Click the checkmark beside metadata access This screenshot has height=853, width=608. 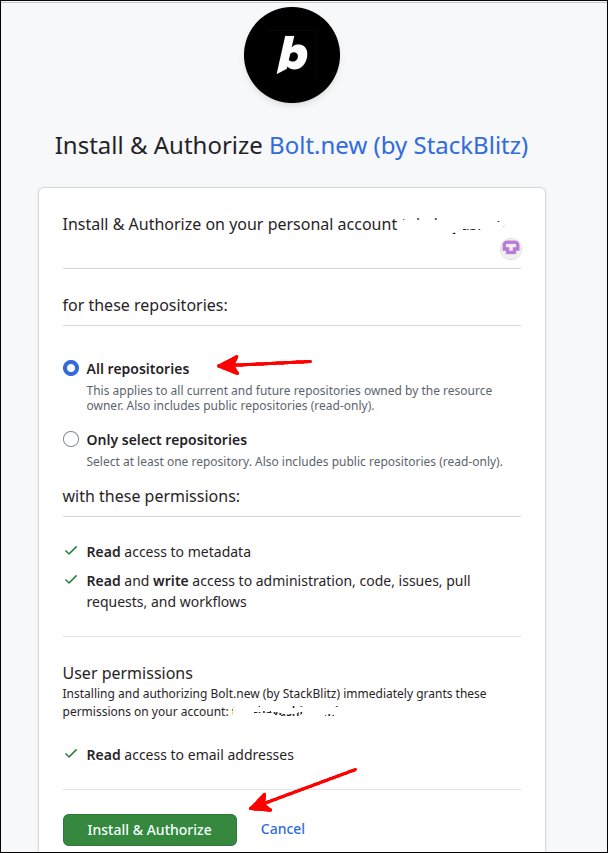[70, 551]
